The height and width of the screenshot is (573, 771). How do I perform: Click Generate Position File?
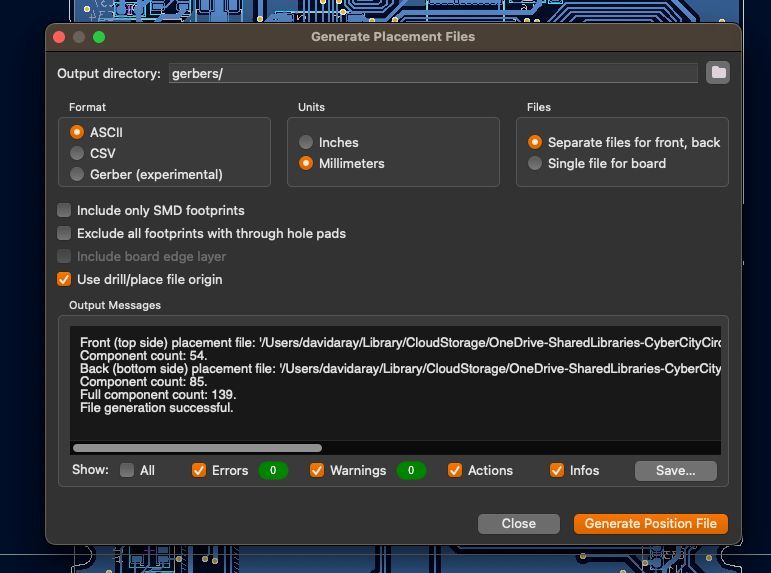pyautogui.click(x=651, y=523)
